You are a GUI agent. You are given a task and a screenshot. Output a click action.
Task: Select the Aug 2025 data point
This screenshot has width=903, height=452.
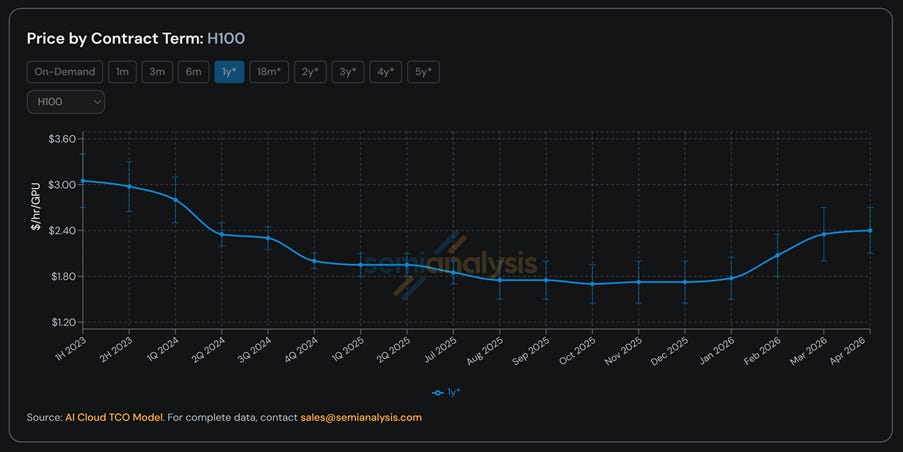(x=500, y=280)
